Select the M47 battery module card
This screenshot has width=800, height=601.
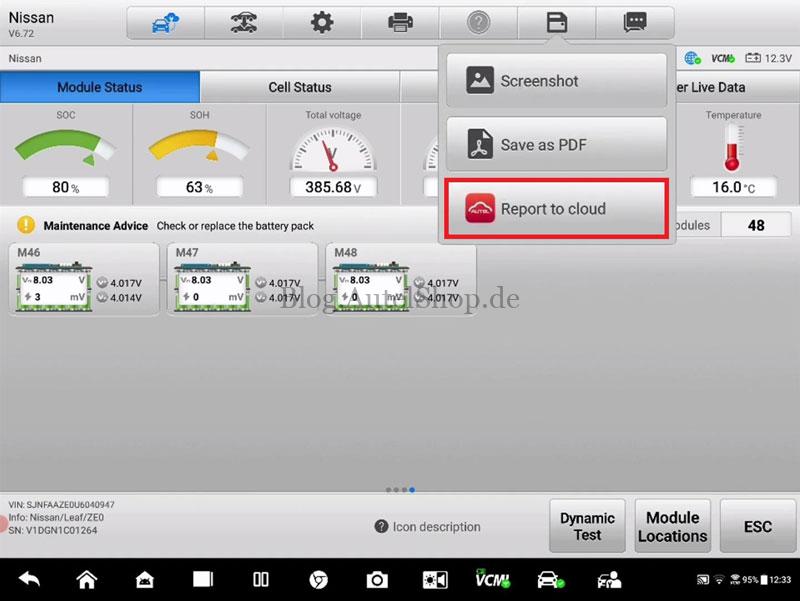click(242, 279)
